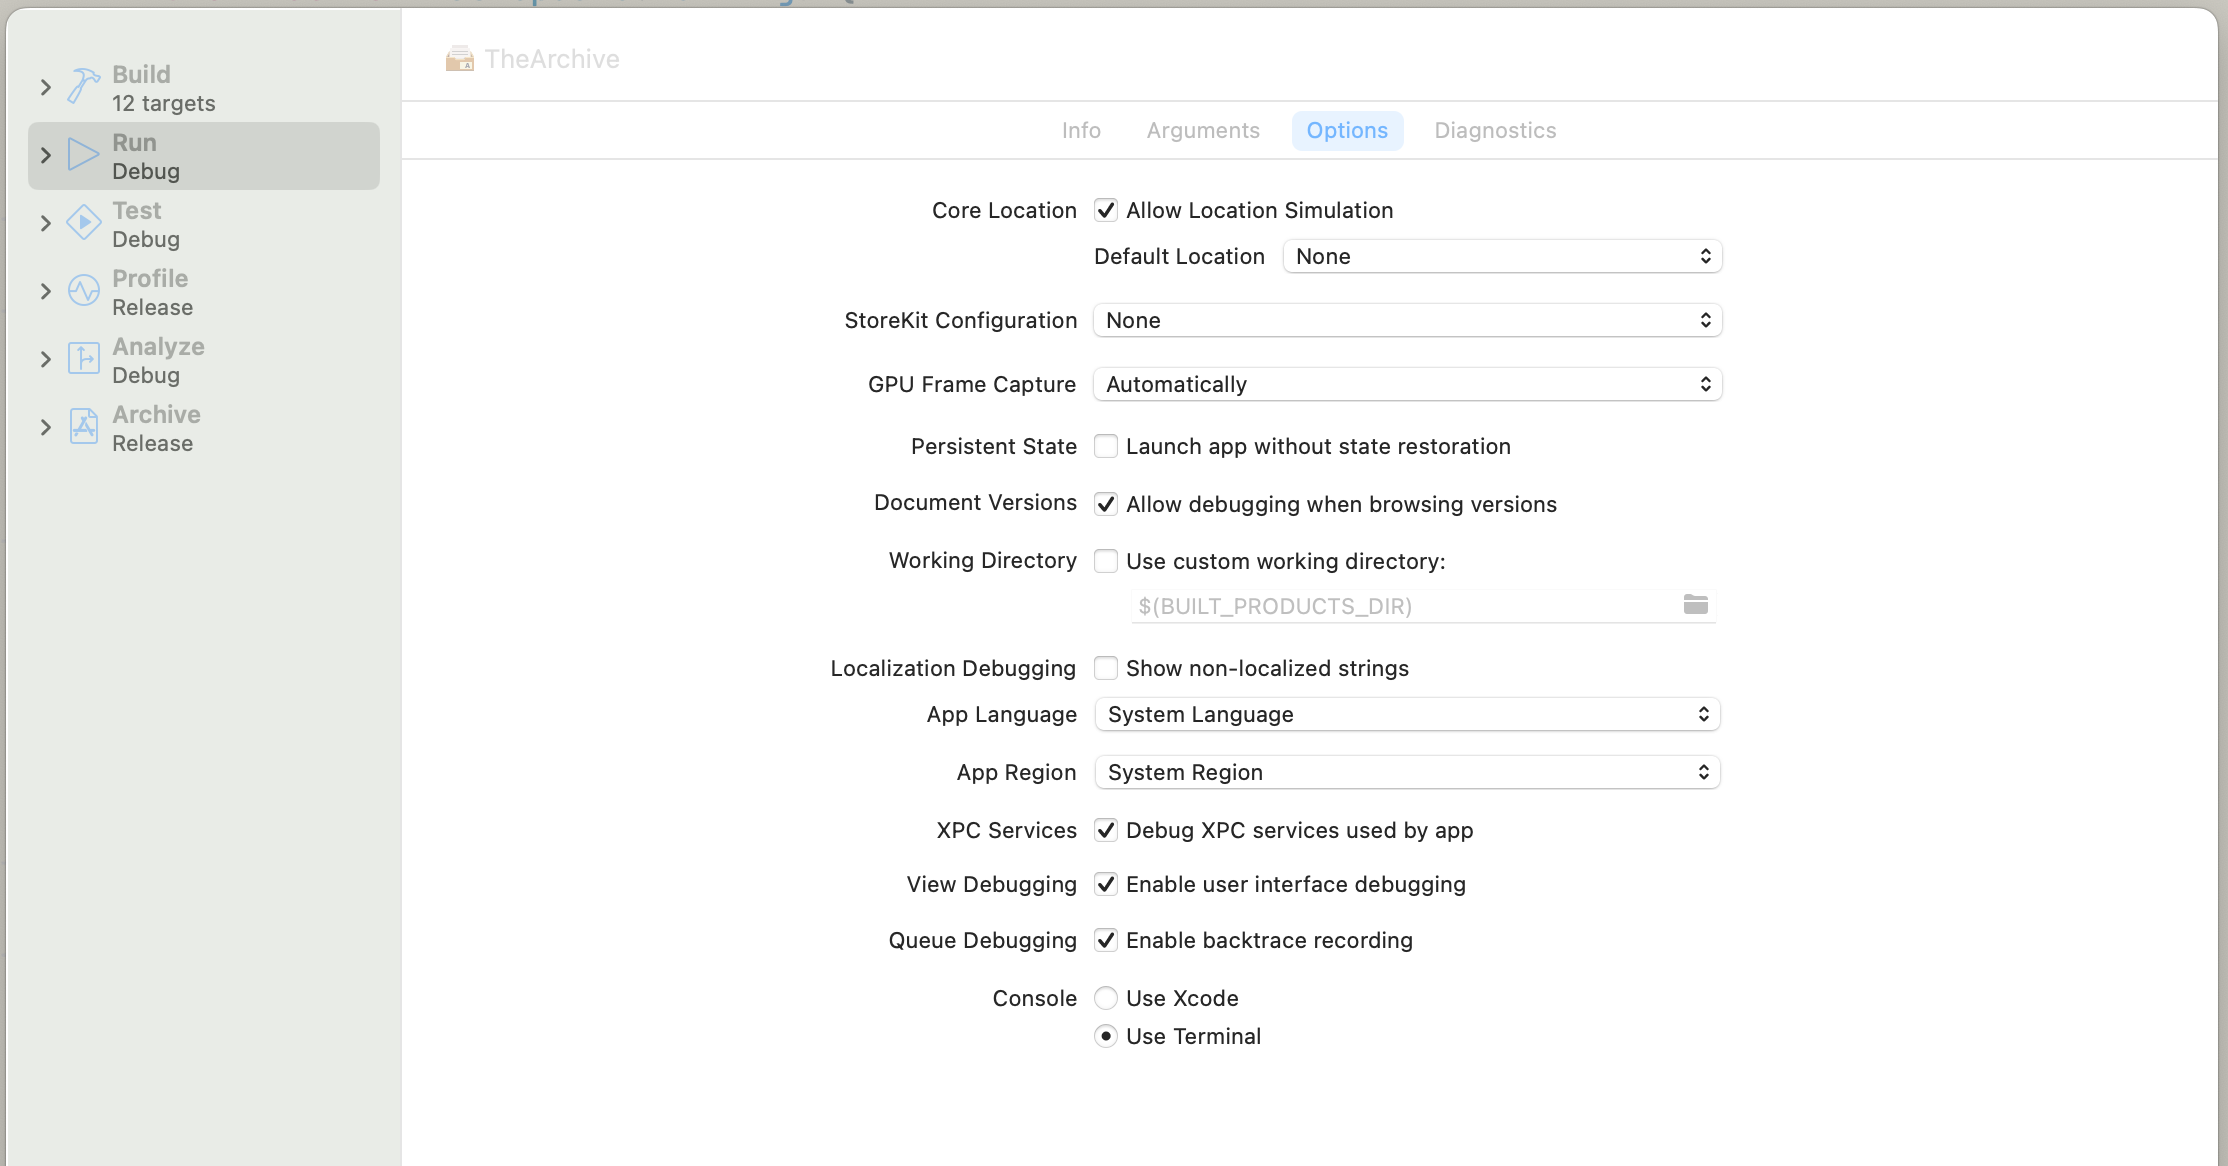Expand the Build action chevron
Image resolution: width=2228 pixels, height=1166 pixels.
45,87
